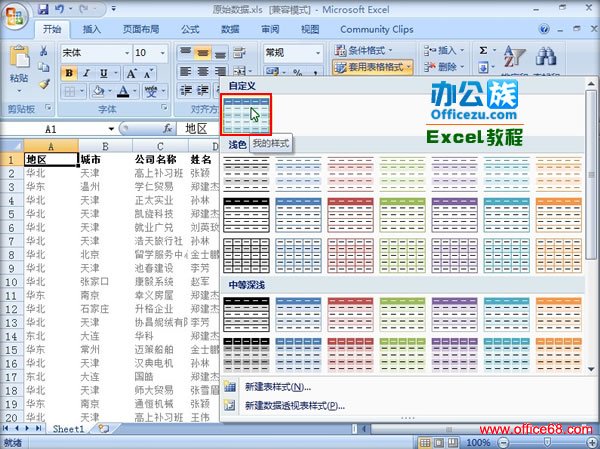Select column B header
The height and width of the screenshot is (449, 600).
(x=105, y=146)
